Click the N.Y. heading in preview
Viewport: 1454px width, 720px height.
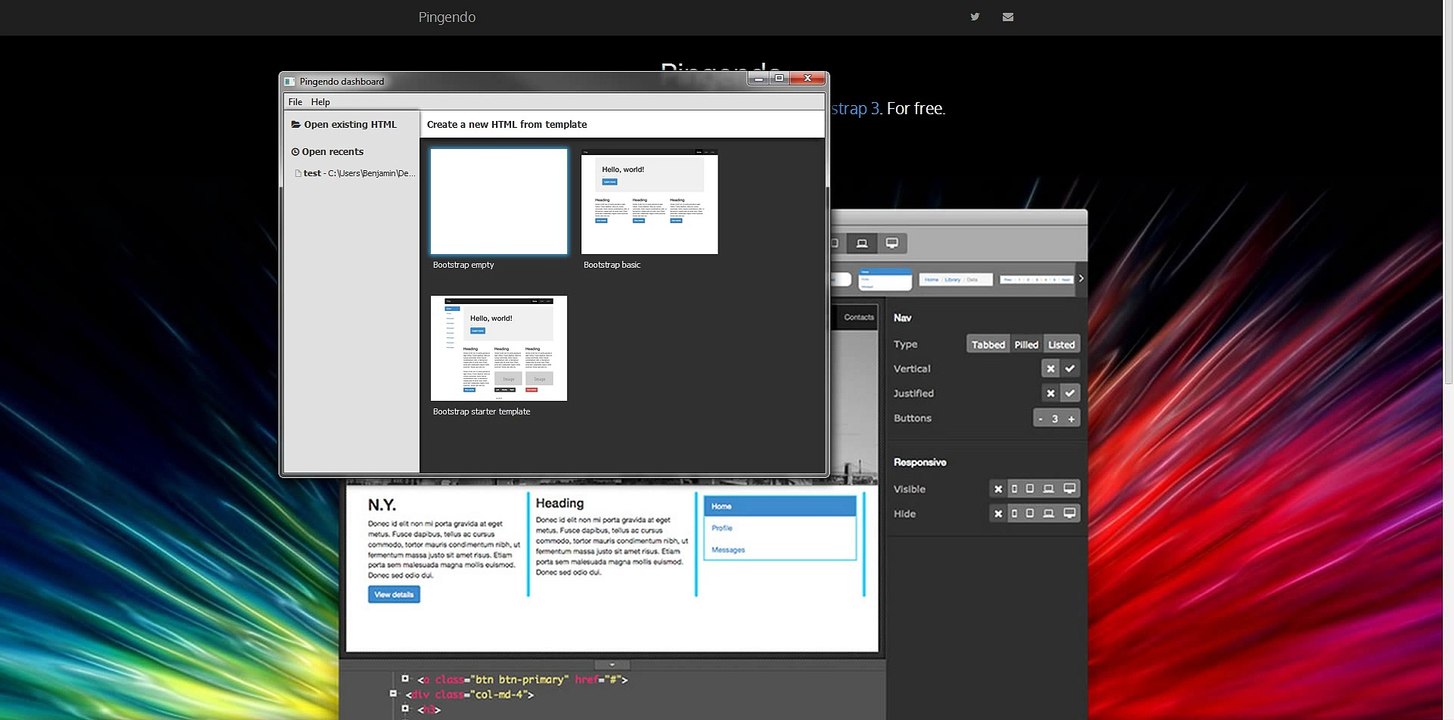point(383,506)
